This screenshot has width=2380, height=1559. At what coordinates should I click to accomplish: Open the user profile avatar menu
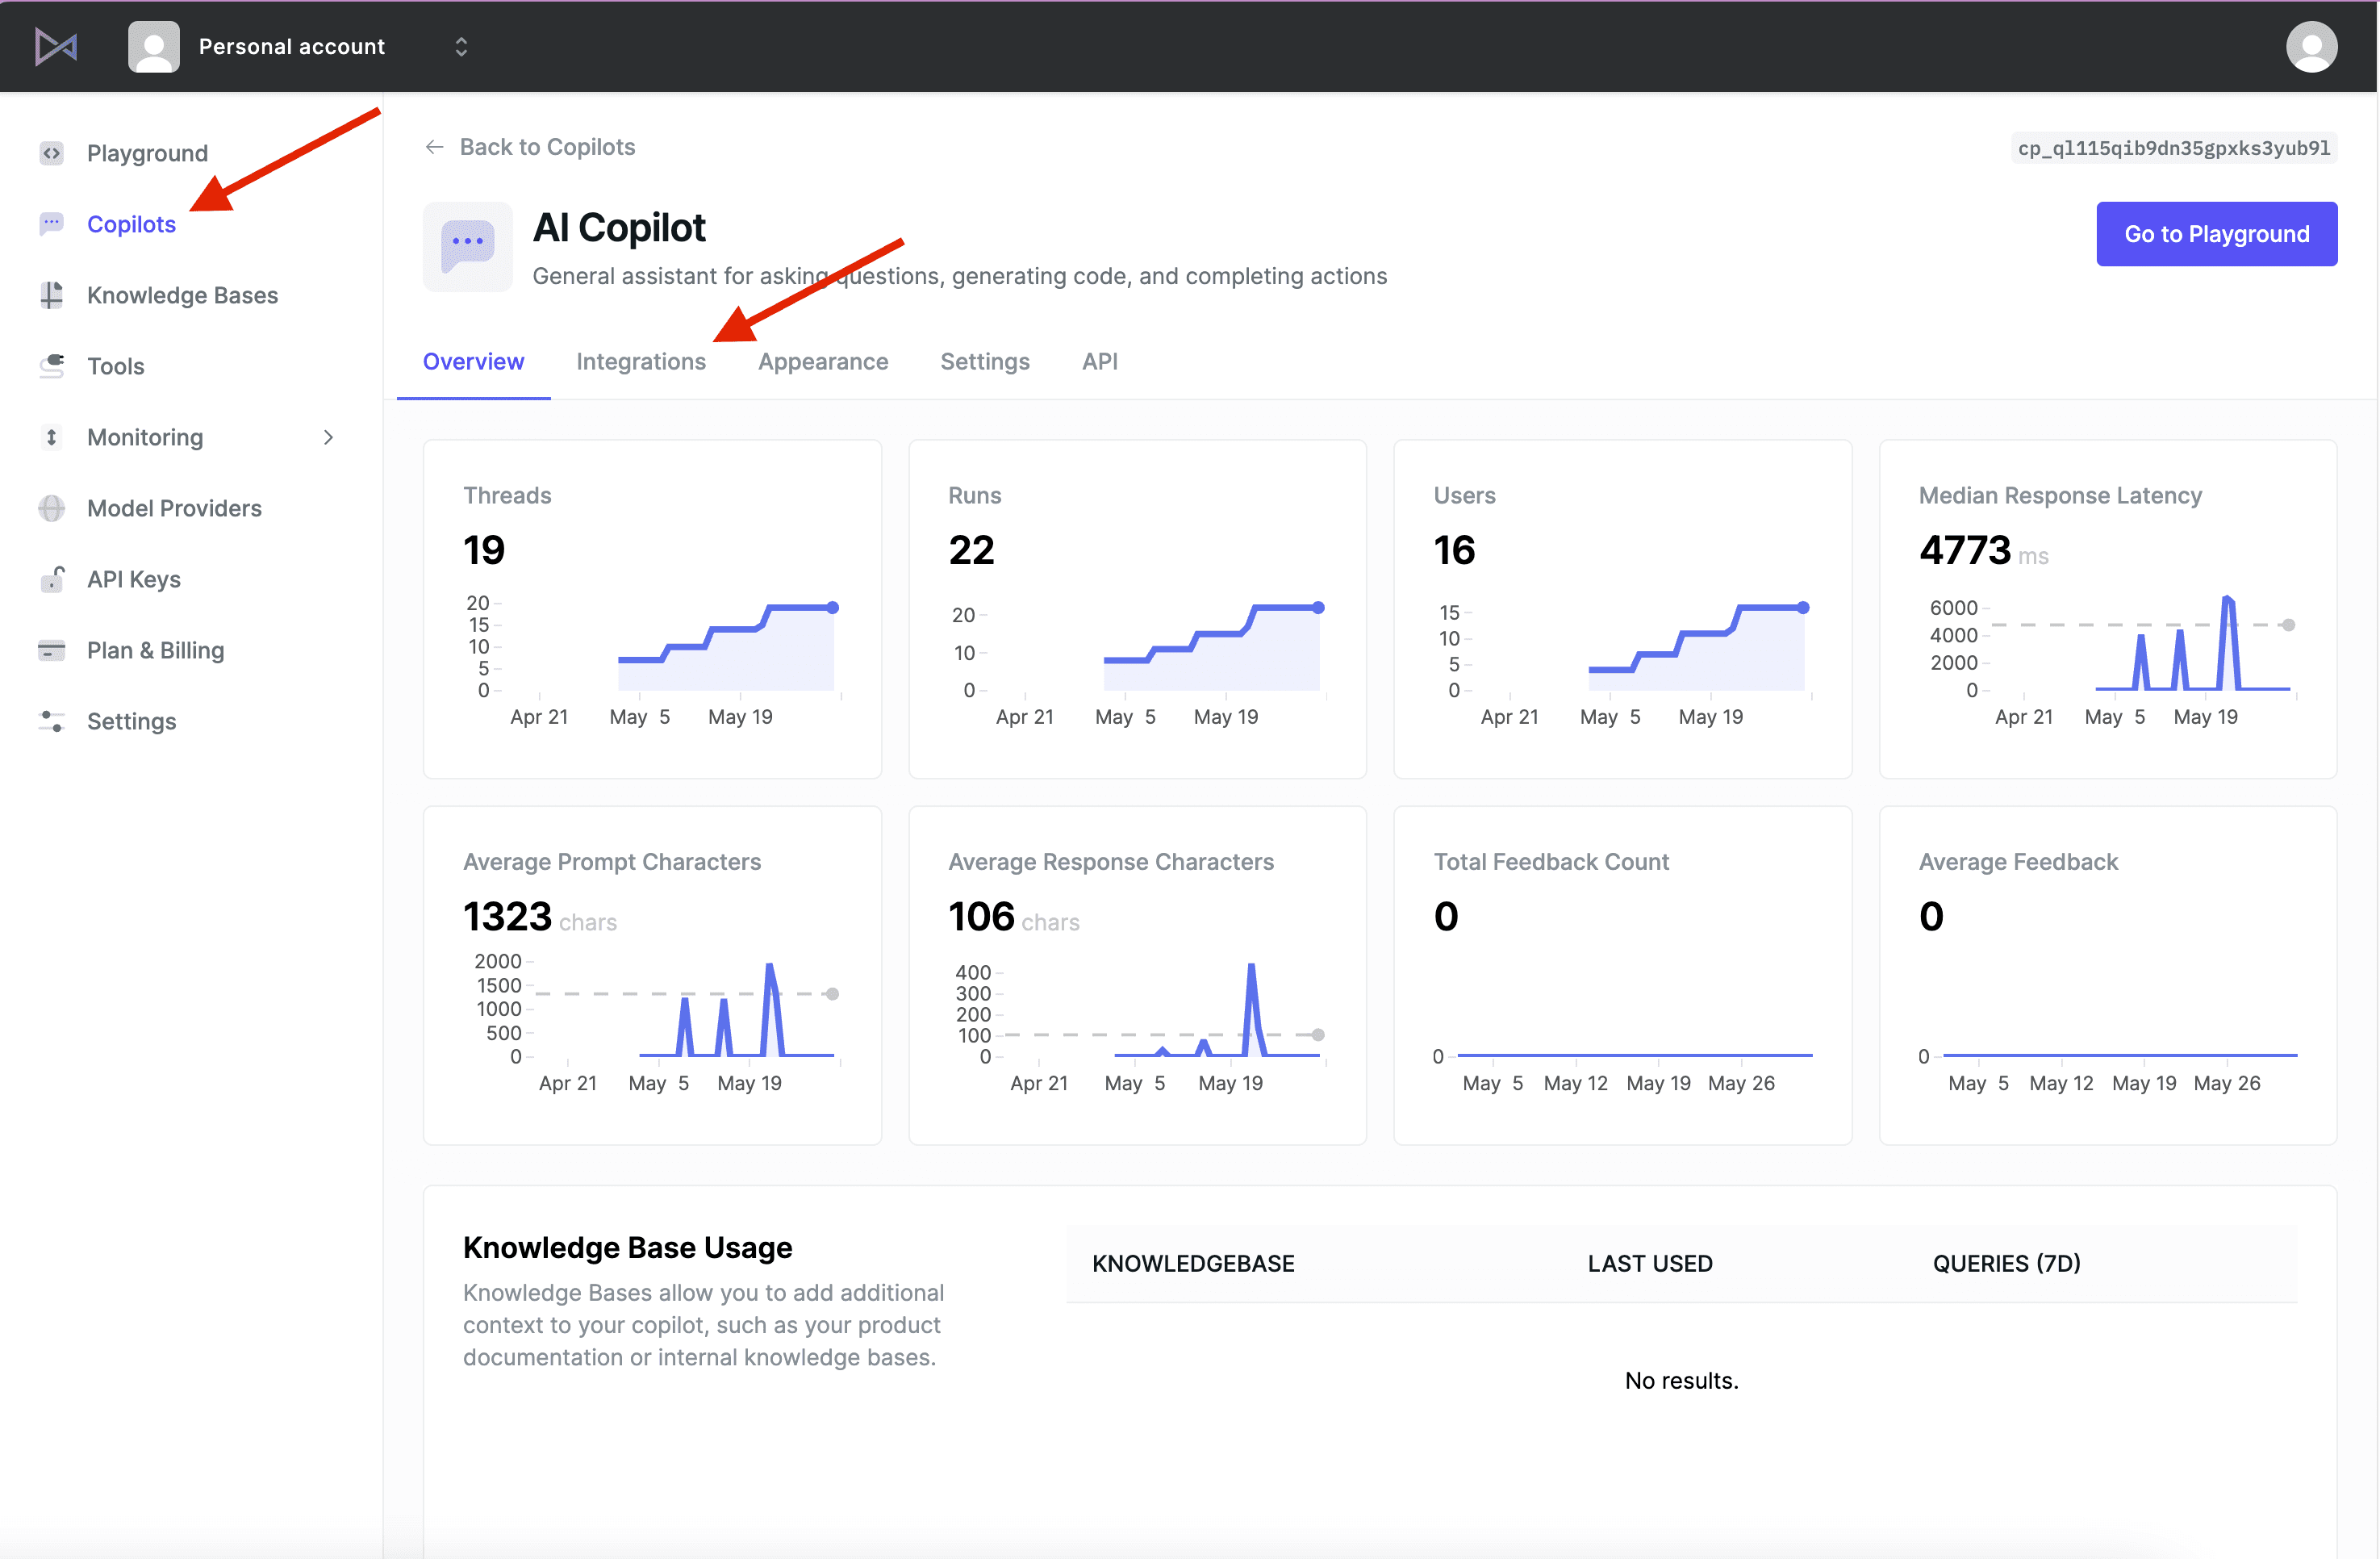(2311, 46)
